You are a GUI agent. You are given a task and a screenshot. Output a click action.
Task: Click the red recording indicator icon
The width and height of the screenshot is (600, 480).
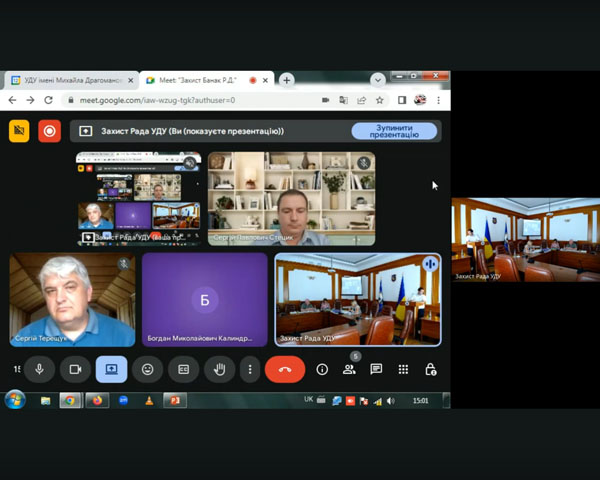pos(49,131)
